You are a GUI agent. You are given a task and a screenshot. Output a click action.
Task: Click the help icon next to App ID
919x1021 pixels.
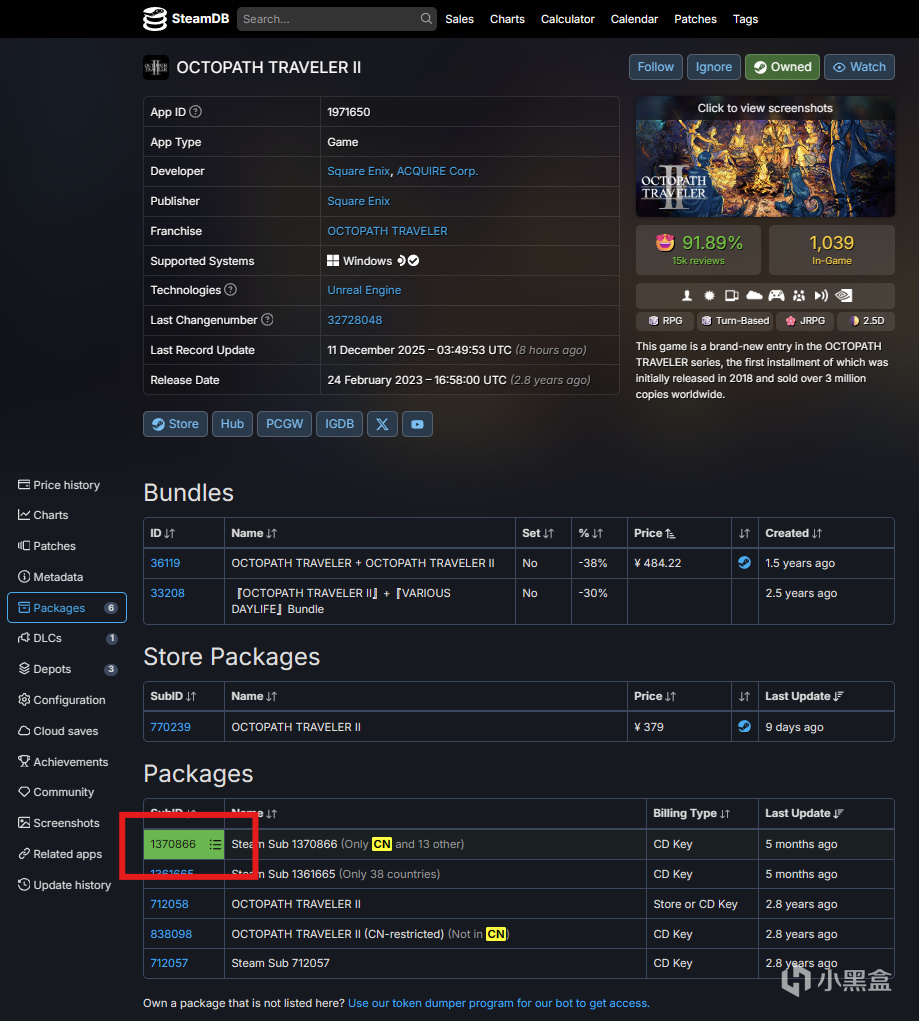(x=195, y=111)
